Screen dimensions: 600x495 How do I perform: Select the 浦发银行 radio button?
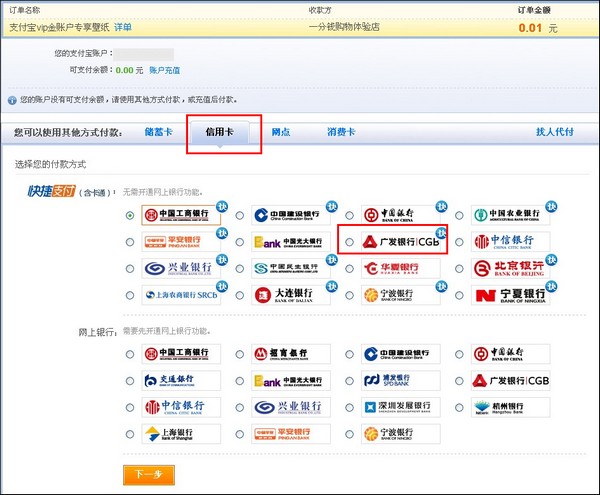(349, 381)
